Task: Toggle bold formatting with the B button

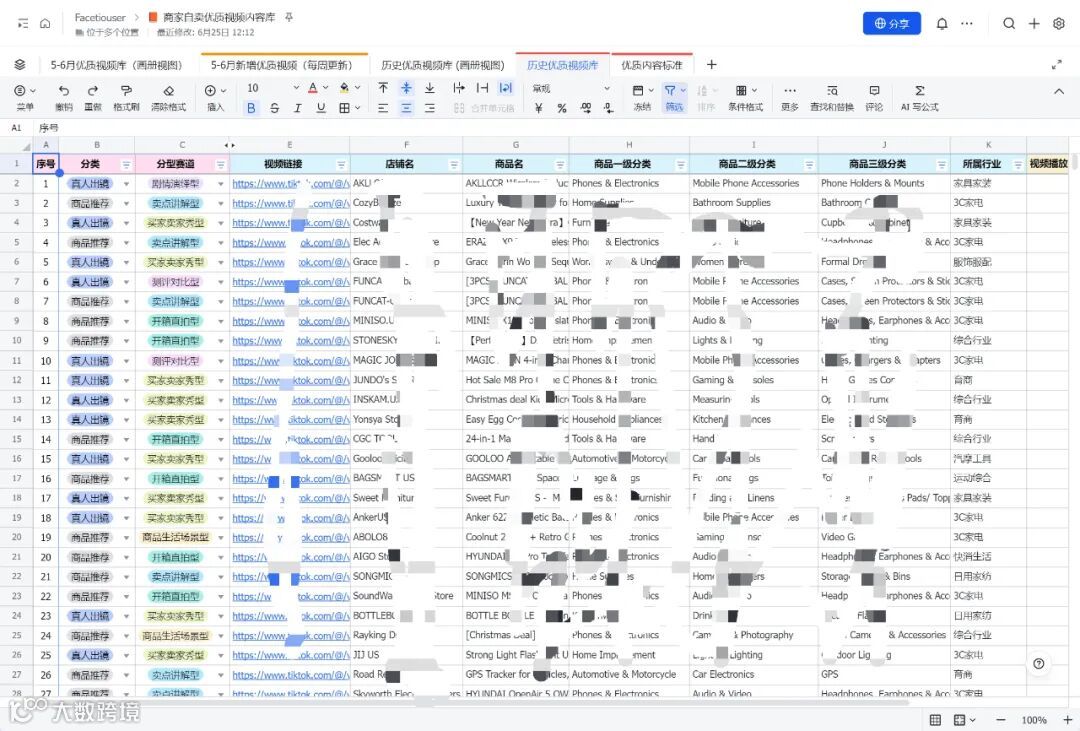Action: (251, 107)
